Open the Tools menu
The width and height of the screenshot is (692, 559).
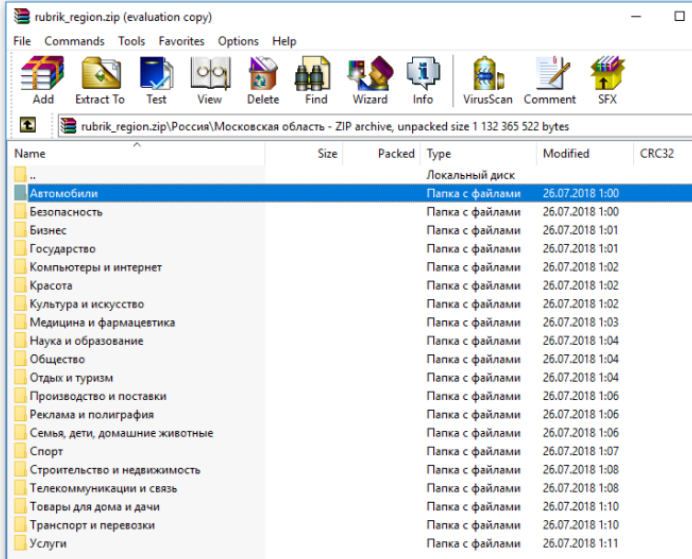(132, 41)
